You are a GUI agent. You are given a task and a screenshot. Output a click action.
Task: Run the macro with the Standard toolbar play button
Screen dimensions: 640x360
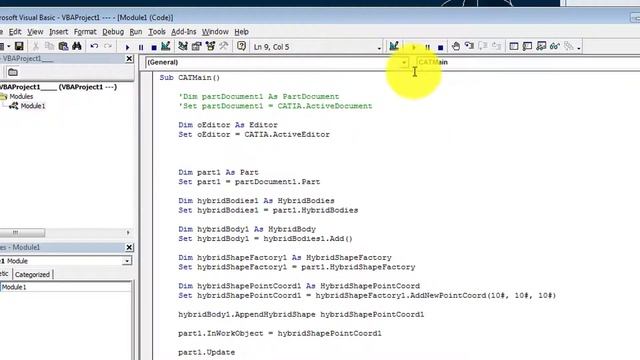(x=127, y=47)
